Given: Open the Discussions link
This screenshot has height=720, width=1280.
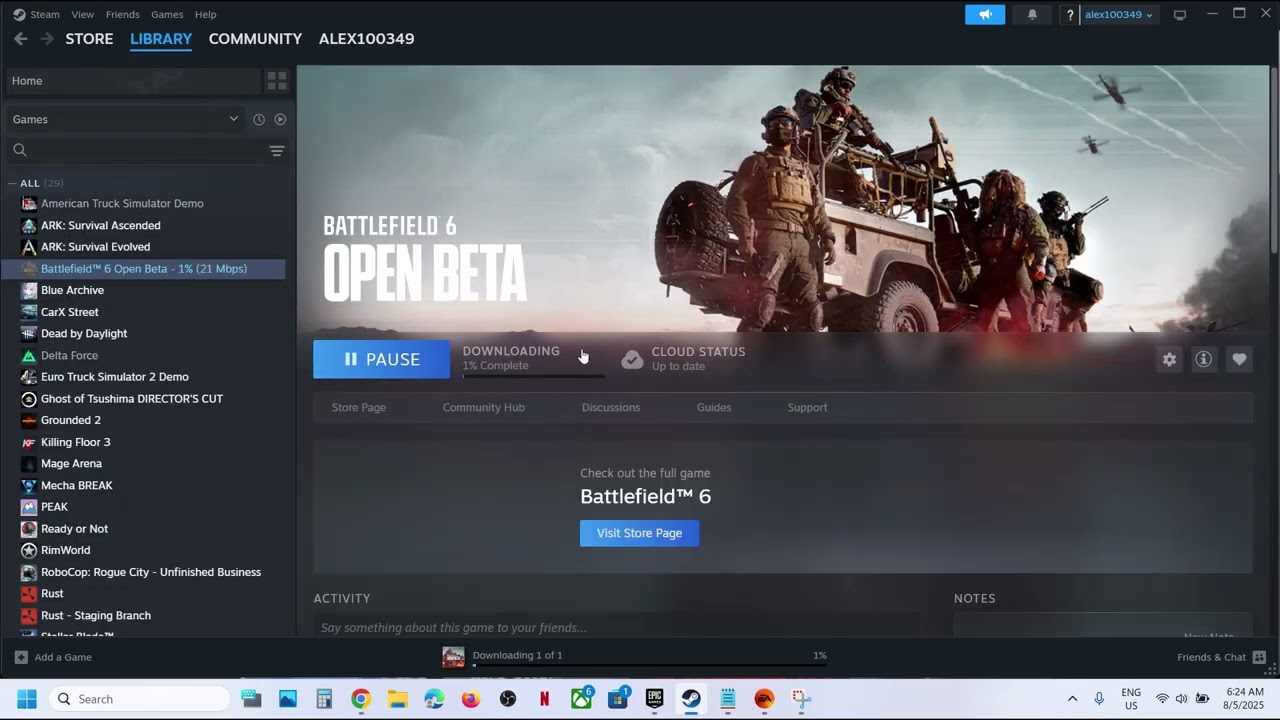Looking at the screenshot, I should click(x=611, y=407).
